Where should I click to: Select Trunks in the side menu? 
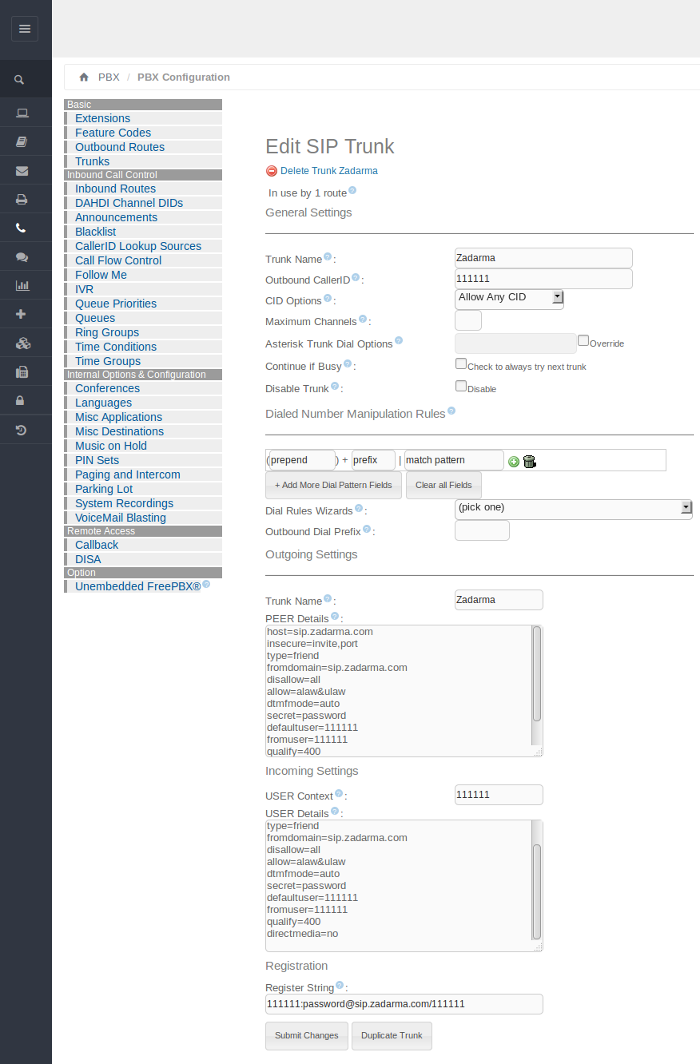[x=92, y=162]
